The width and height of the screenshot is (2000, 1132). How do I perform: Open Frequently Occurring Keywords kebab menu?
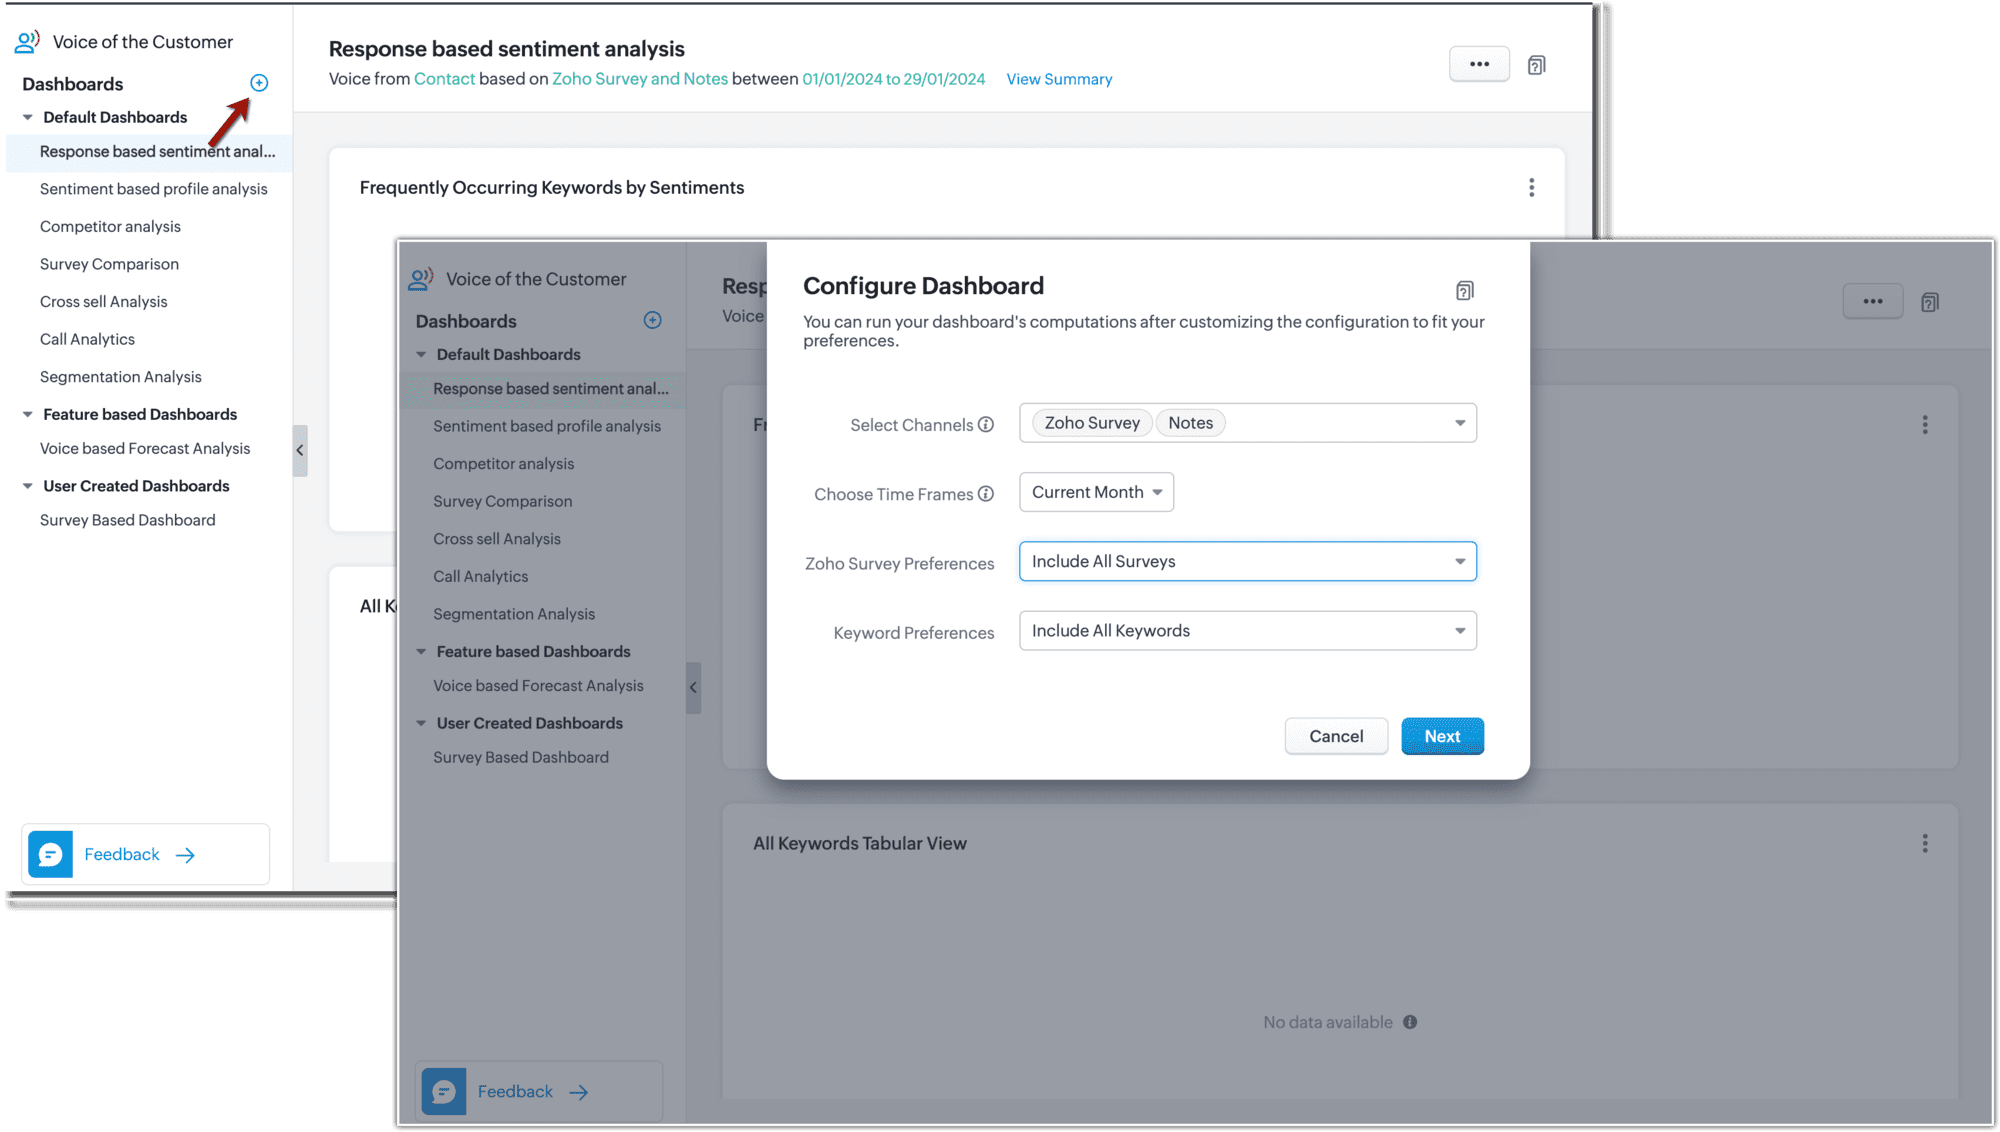1531,188
